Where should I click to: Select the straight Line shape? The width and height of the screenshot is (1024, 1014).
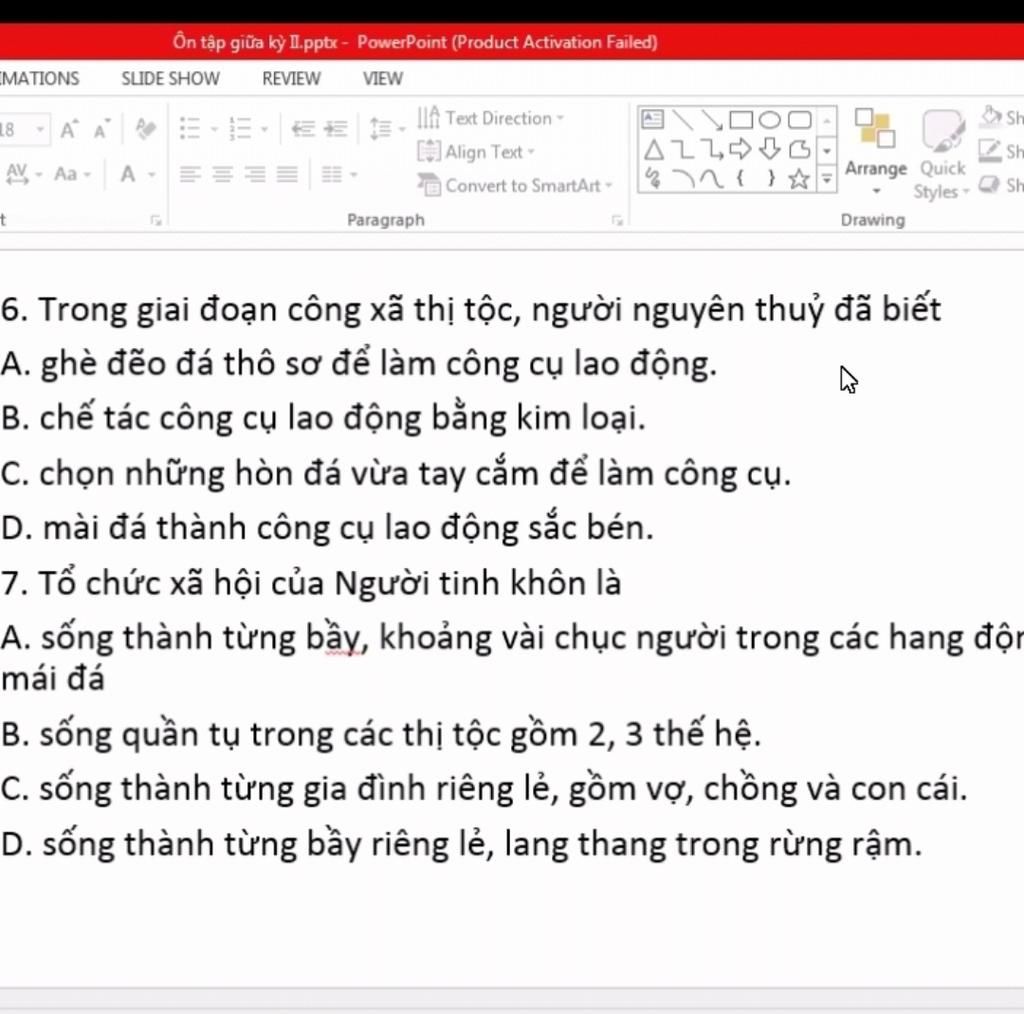click(x=682, y=119)
